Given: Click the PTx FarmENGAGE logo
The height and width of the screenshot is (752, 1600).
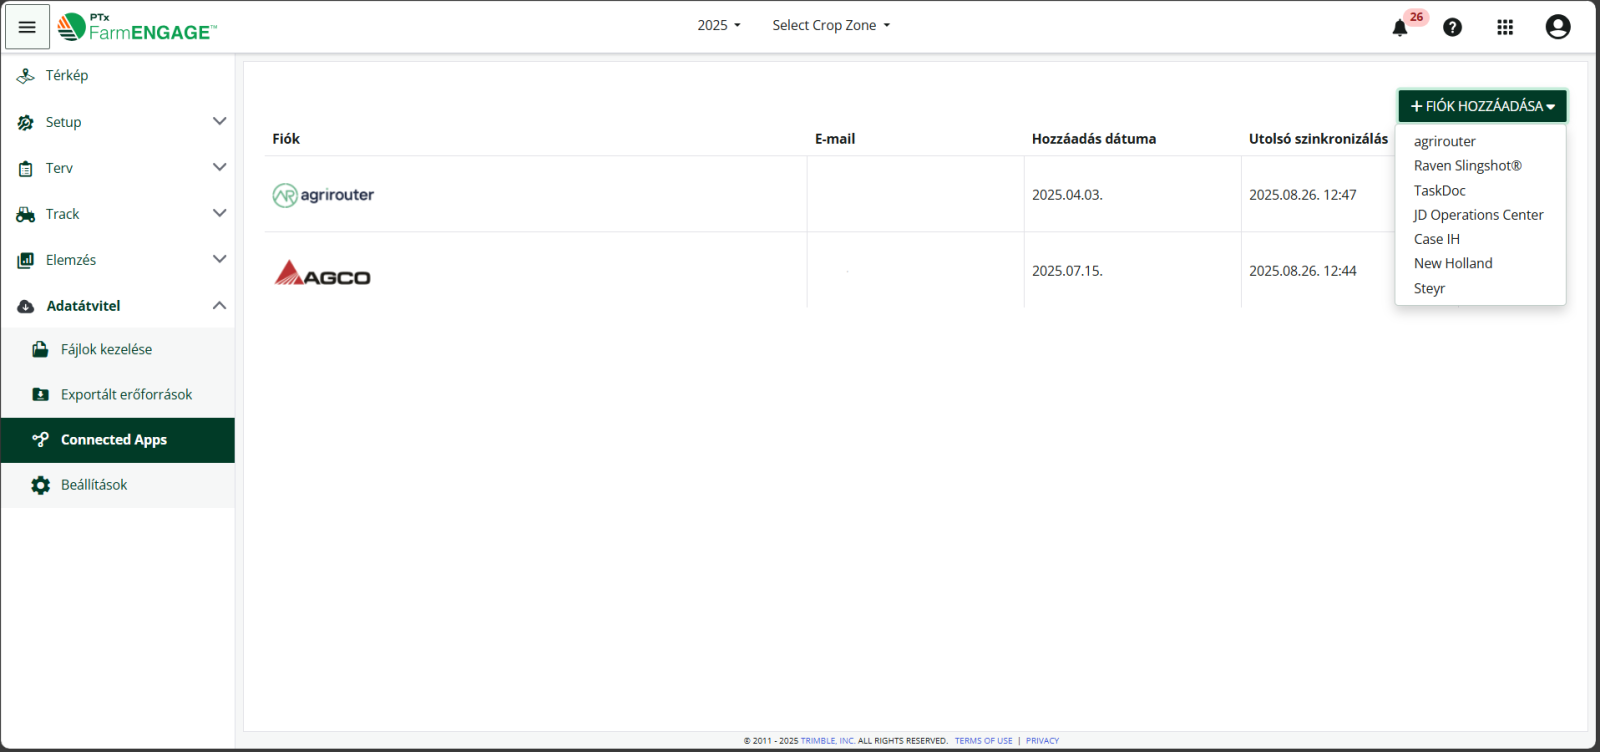Looking at the screenshot, I should (x=137, y=27).
